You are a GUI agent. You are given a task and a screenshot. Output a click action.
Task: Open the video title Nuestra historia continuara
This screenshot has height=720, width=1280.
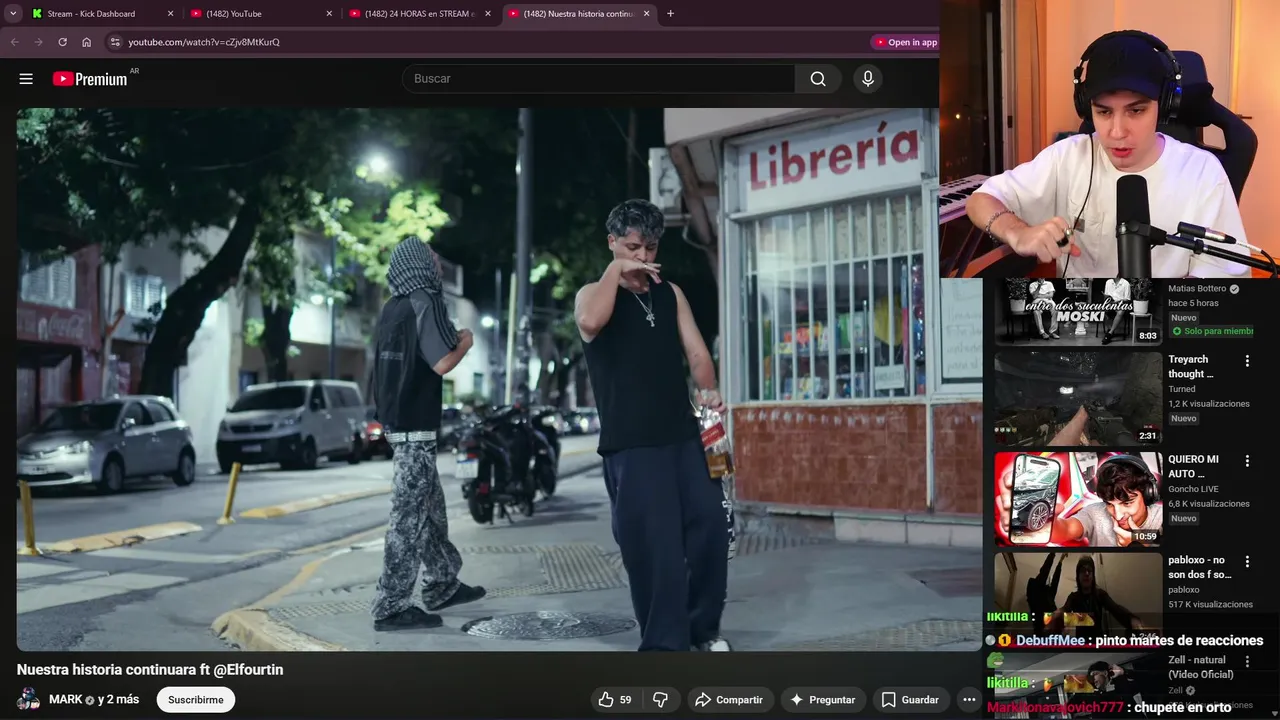150,670
